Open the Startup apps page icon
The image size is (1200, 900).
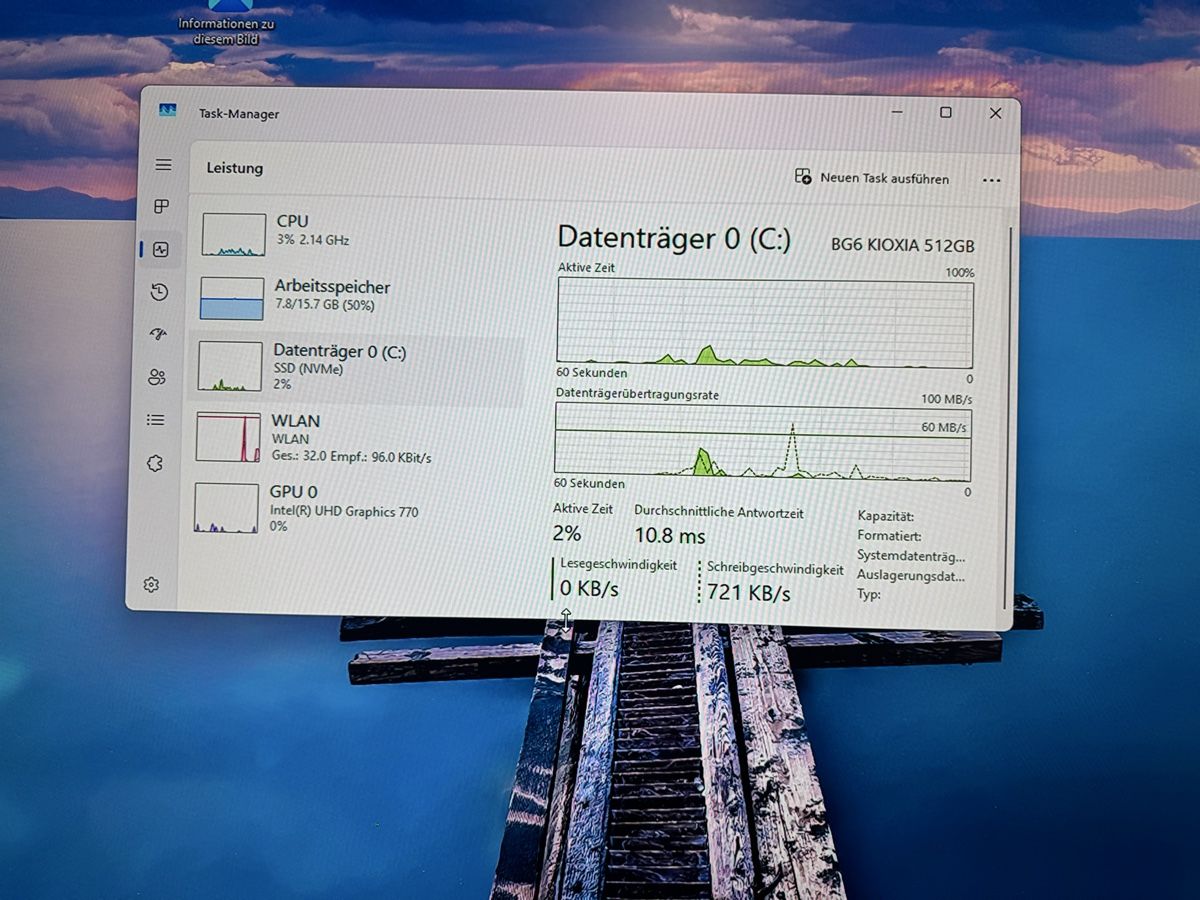158,334
